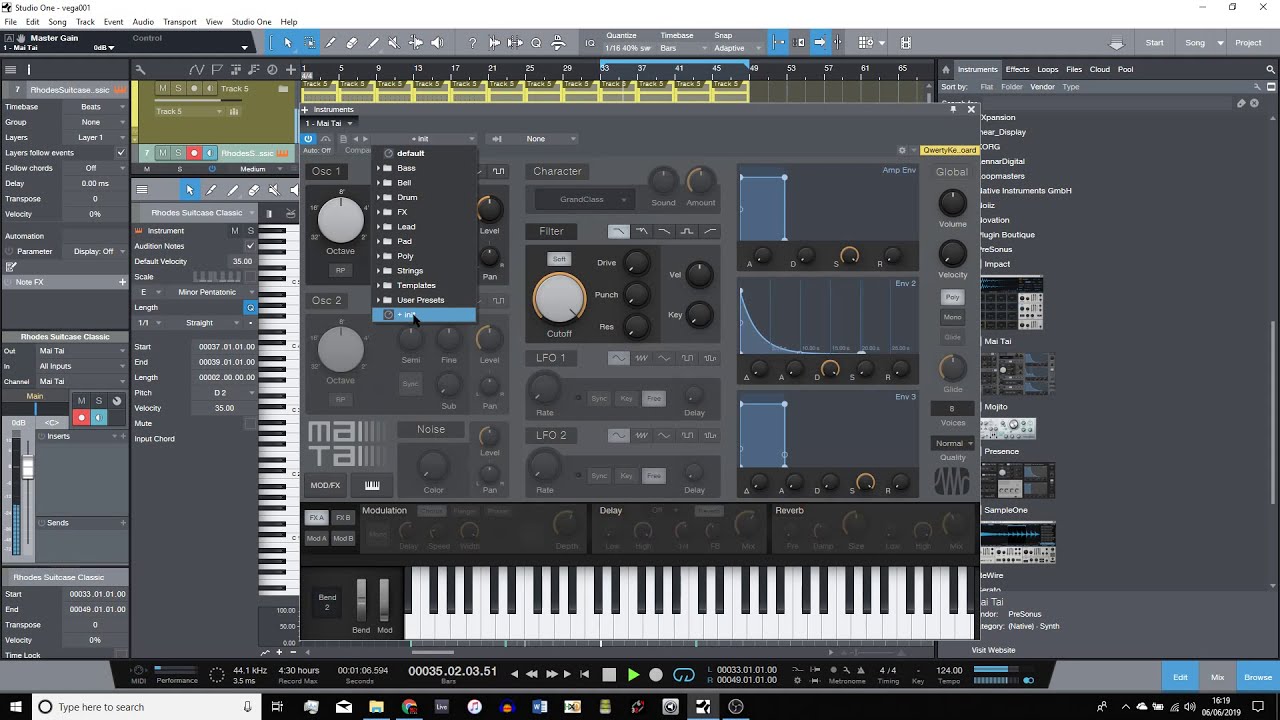Open the Minor Pentatonic scale dropdown
1280x720 pixels.
(207, 292)
